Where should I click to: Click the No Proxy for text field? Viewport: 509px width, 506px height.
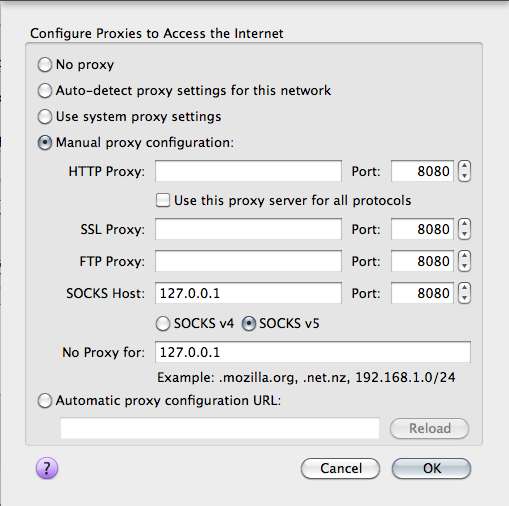[313, 352]
